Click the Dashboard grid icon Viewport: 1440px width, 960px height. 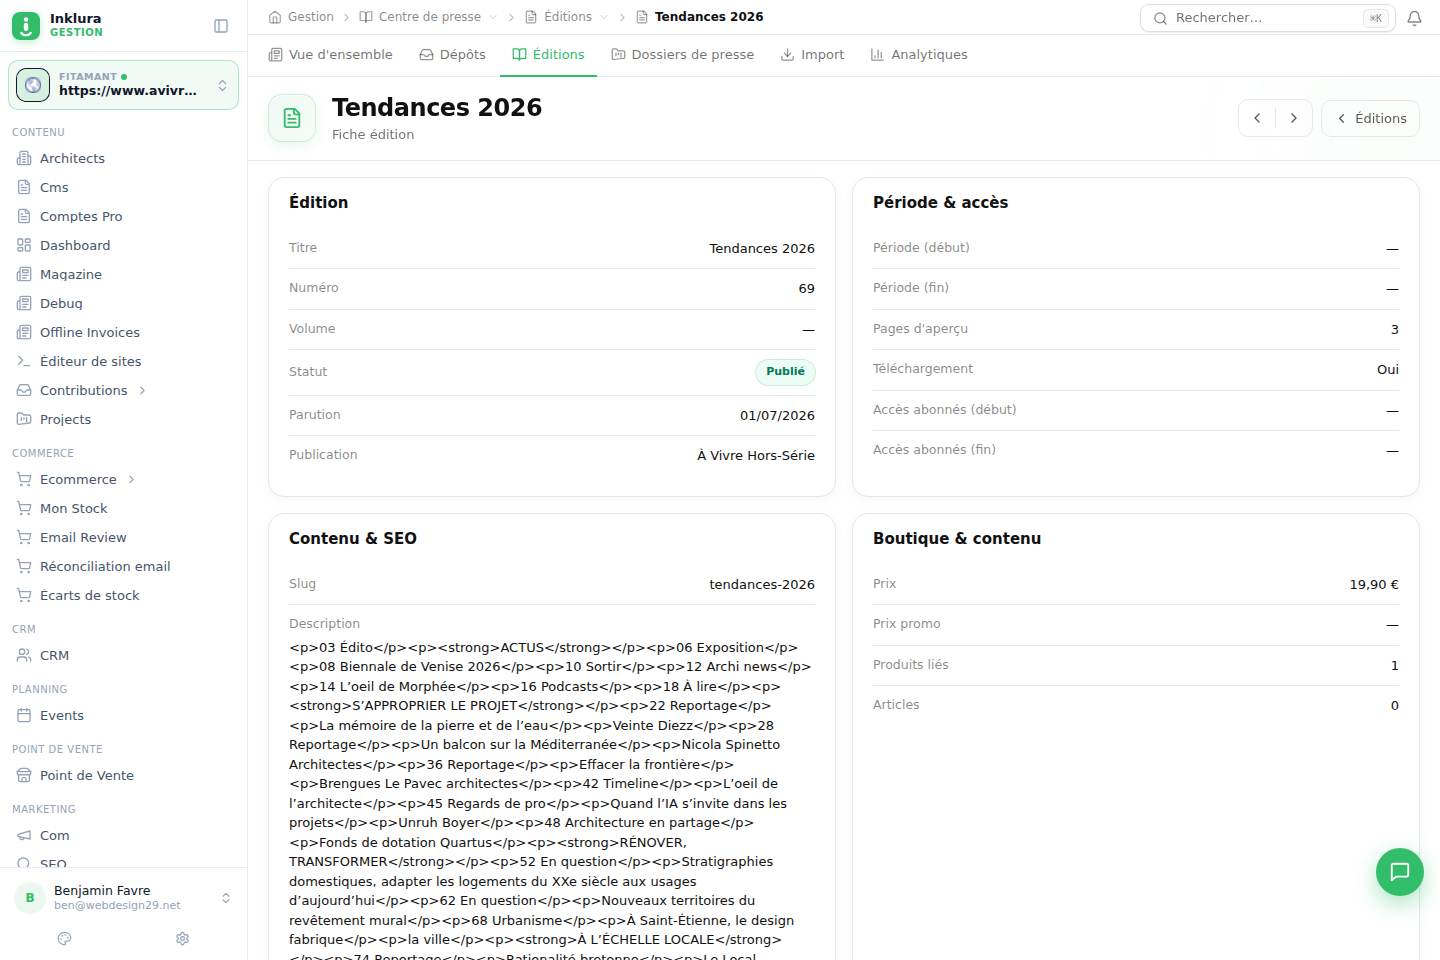coord(24,245)
